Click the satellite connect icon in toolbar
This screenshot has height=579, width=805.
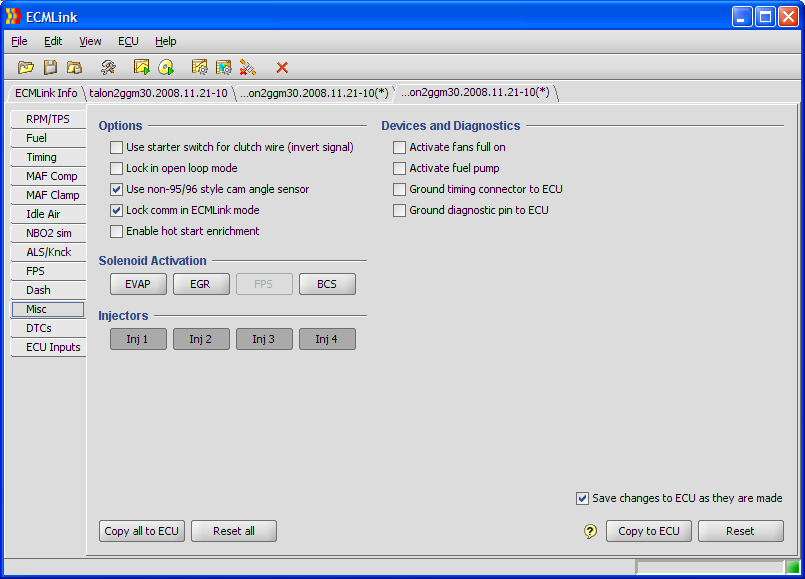click(x=247, y=67)
